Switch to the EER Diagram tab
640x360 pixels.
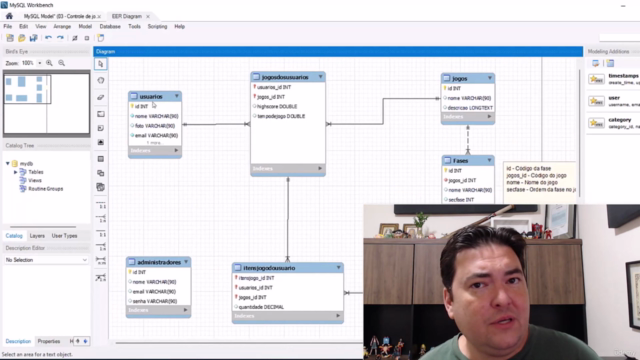tap(127, 16)
